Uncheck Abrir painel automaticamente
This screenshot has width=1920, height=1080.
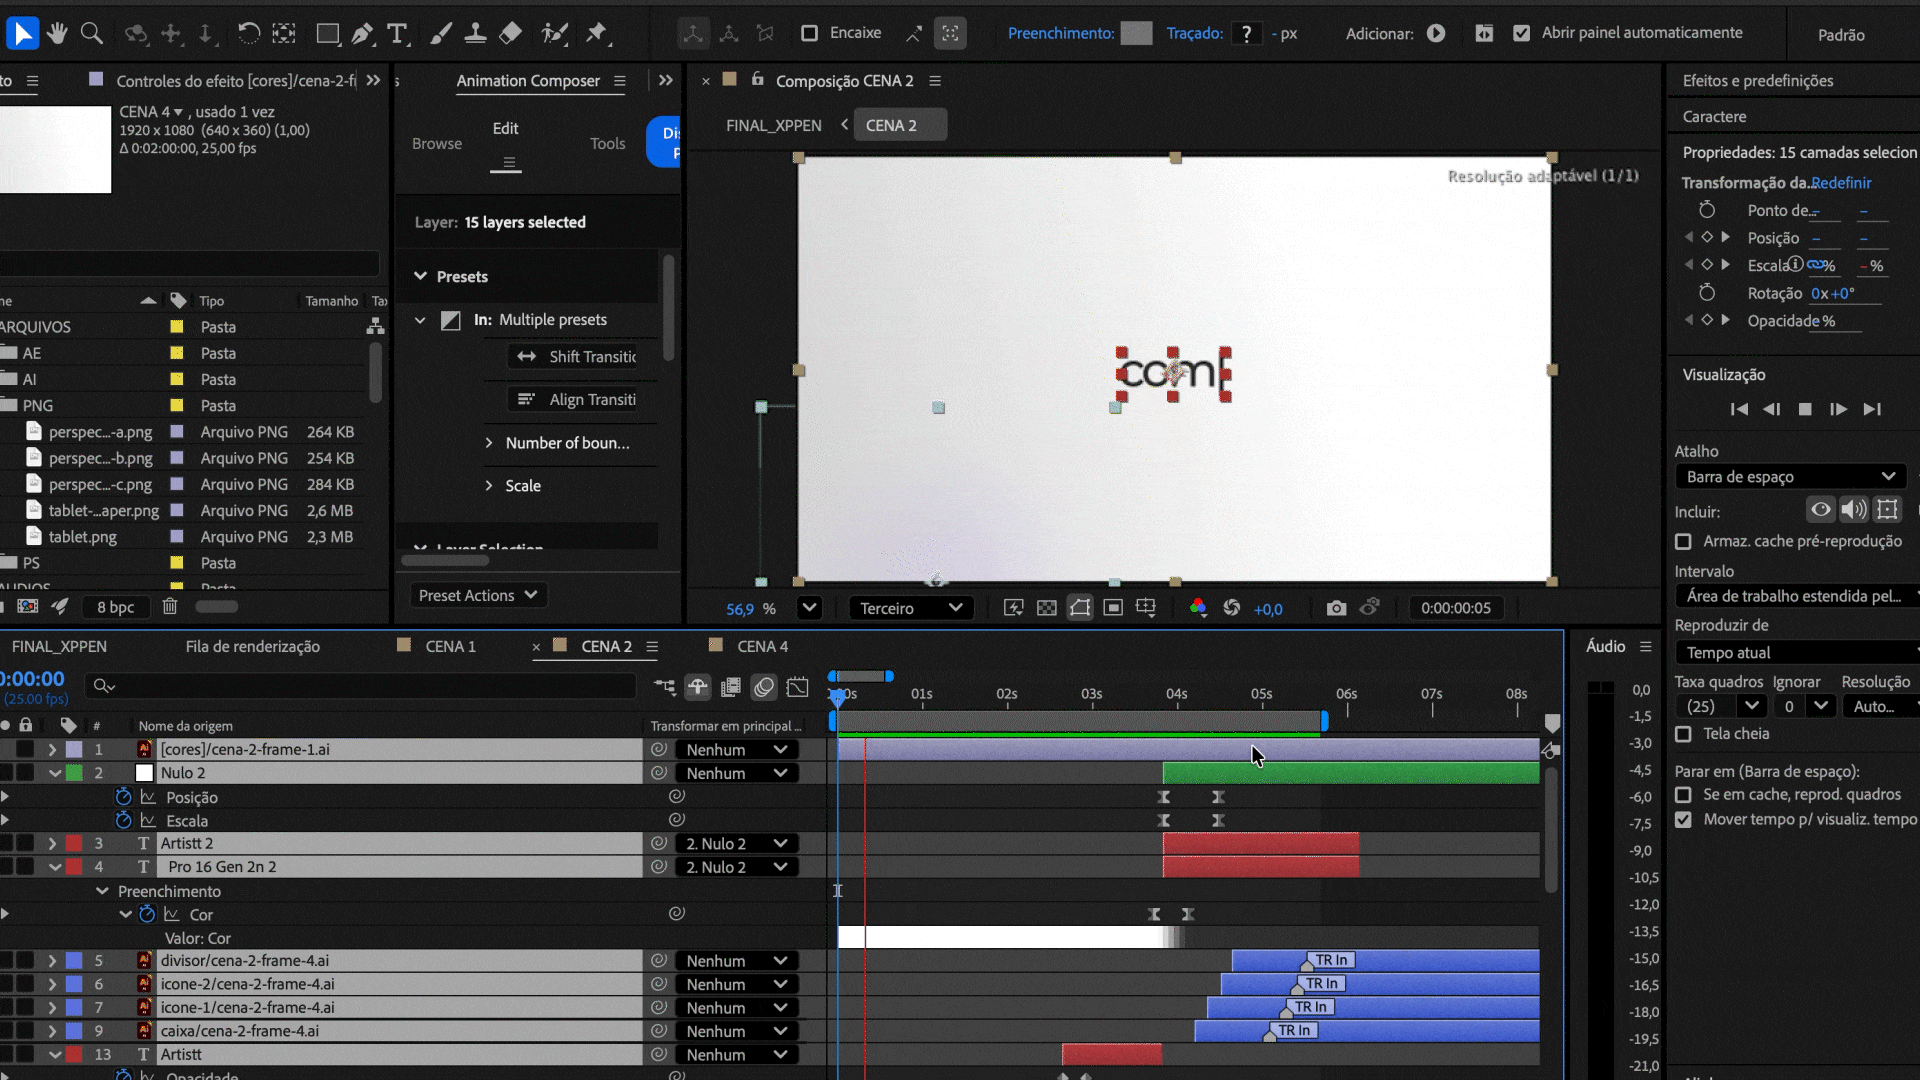[1521, 33]
